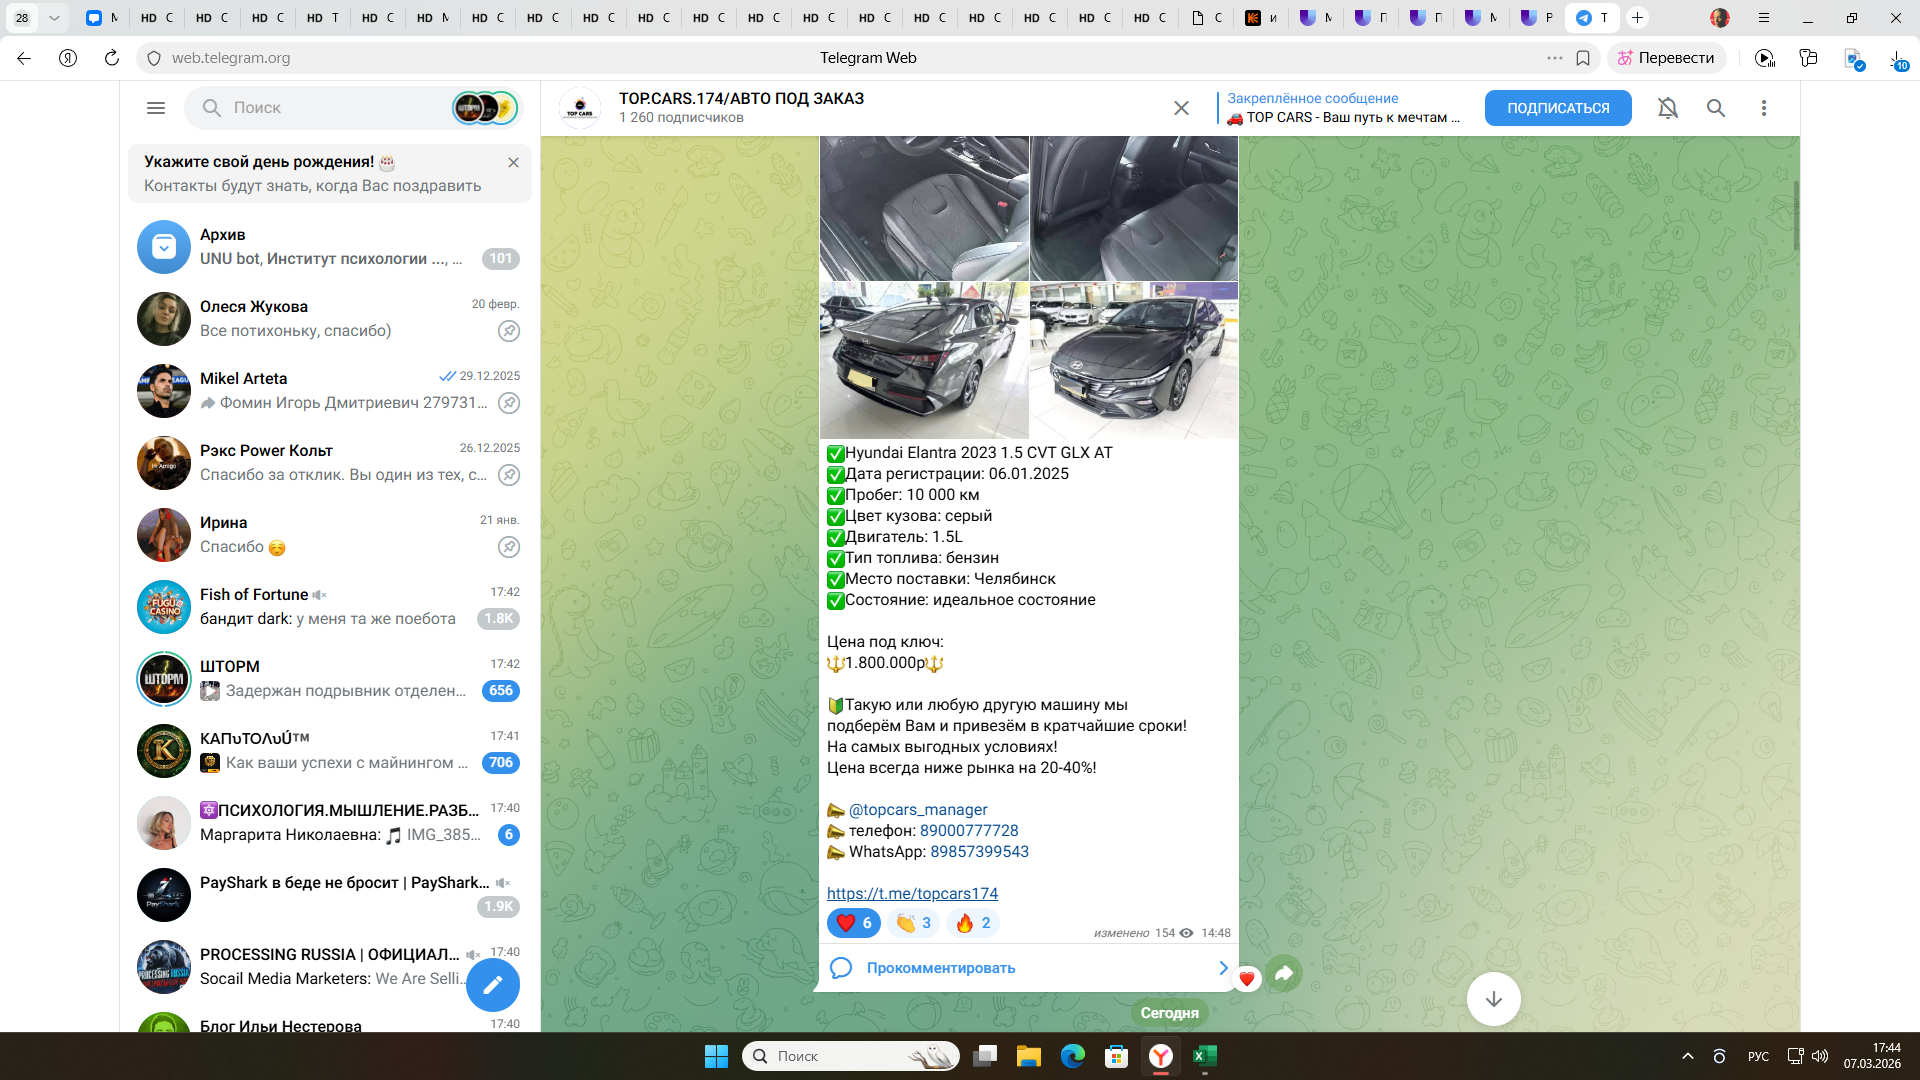Open the rear view car photo thumbnail
1920x1080 pixels.
point(923,360)
